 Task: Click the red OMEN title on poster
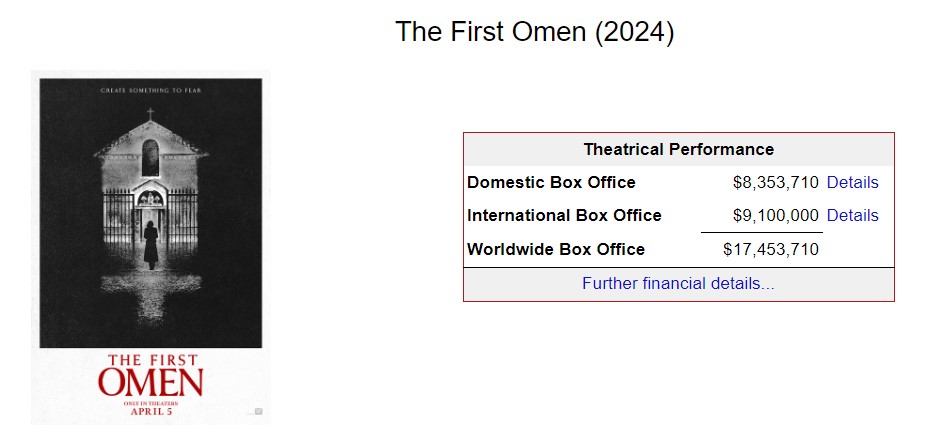(150, 382)
